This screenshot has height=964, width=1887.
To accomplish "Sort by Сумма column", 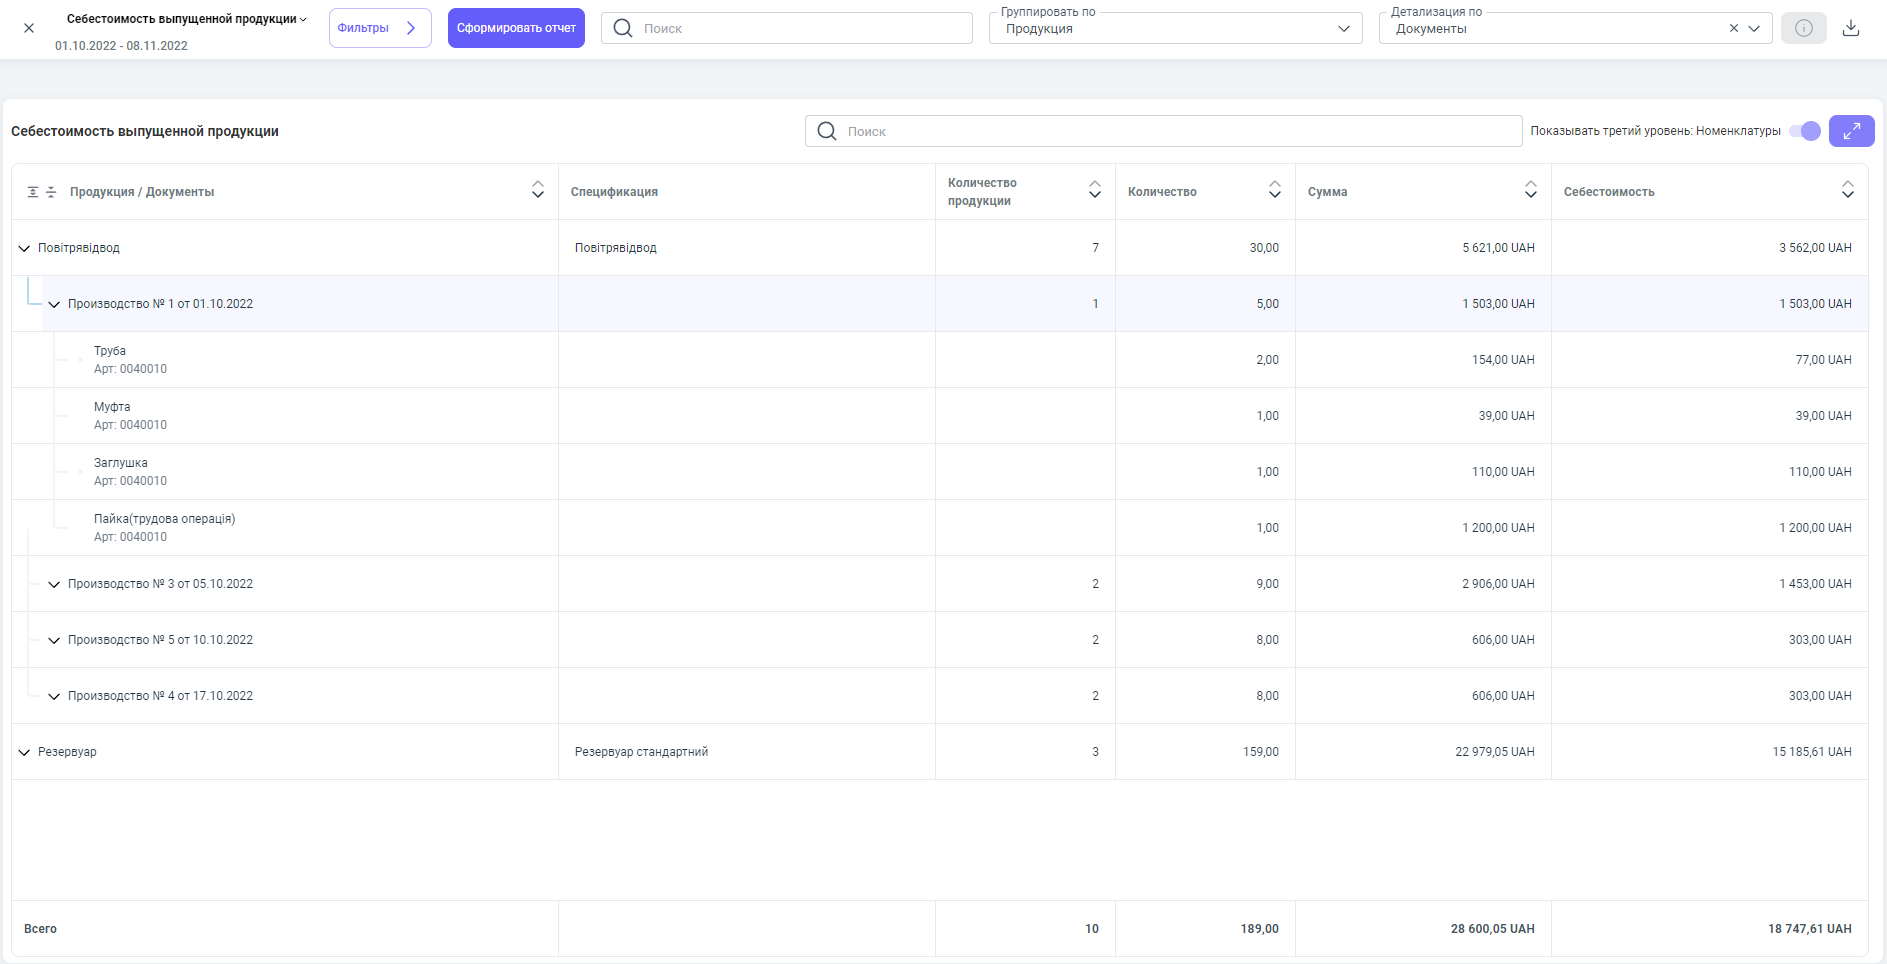I will click(x=1530, y=190).
